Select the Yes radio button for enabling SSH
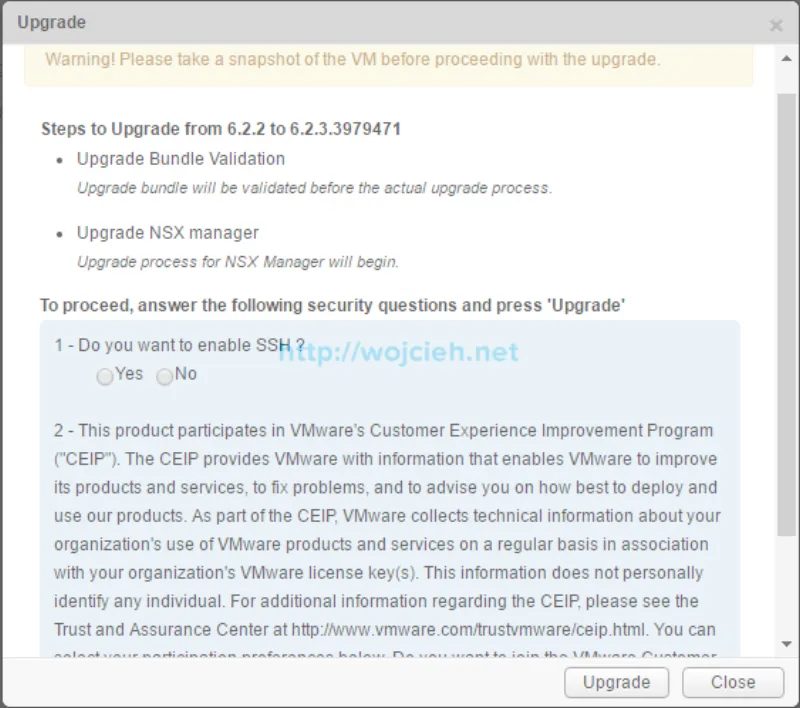The image size is (800, 708). tap(105, 377)
